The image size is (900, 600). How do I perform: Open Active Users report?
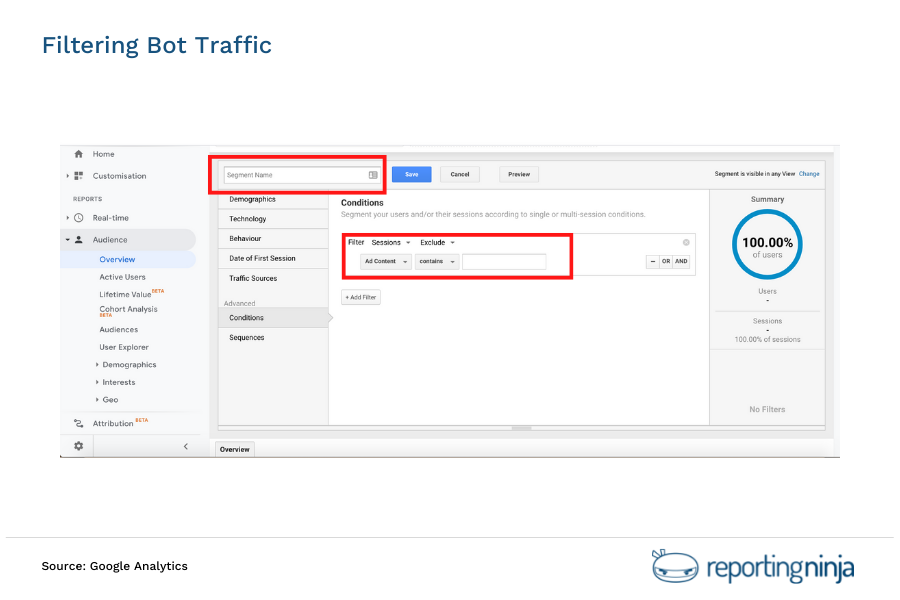[x=122, y=277]
